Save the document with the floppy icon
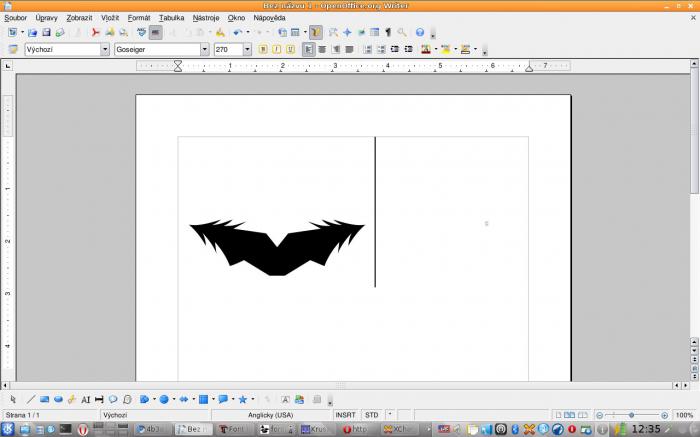This screenshot has height=437, width=700. pyautogui.click(x=46, y=33)
